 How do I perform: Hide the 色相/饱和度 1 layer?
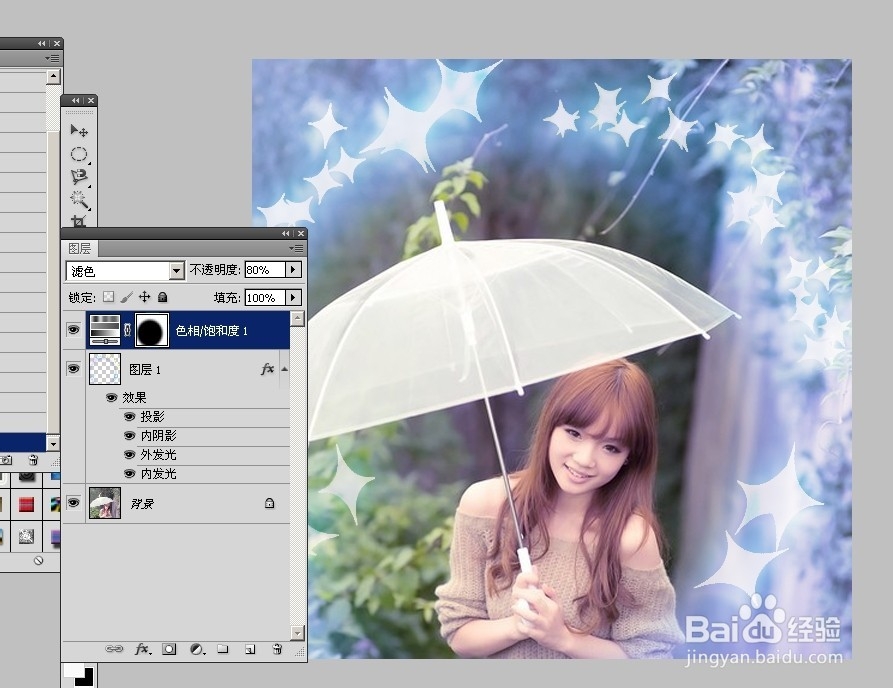click(x=73, y=329)
